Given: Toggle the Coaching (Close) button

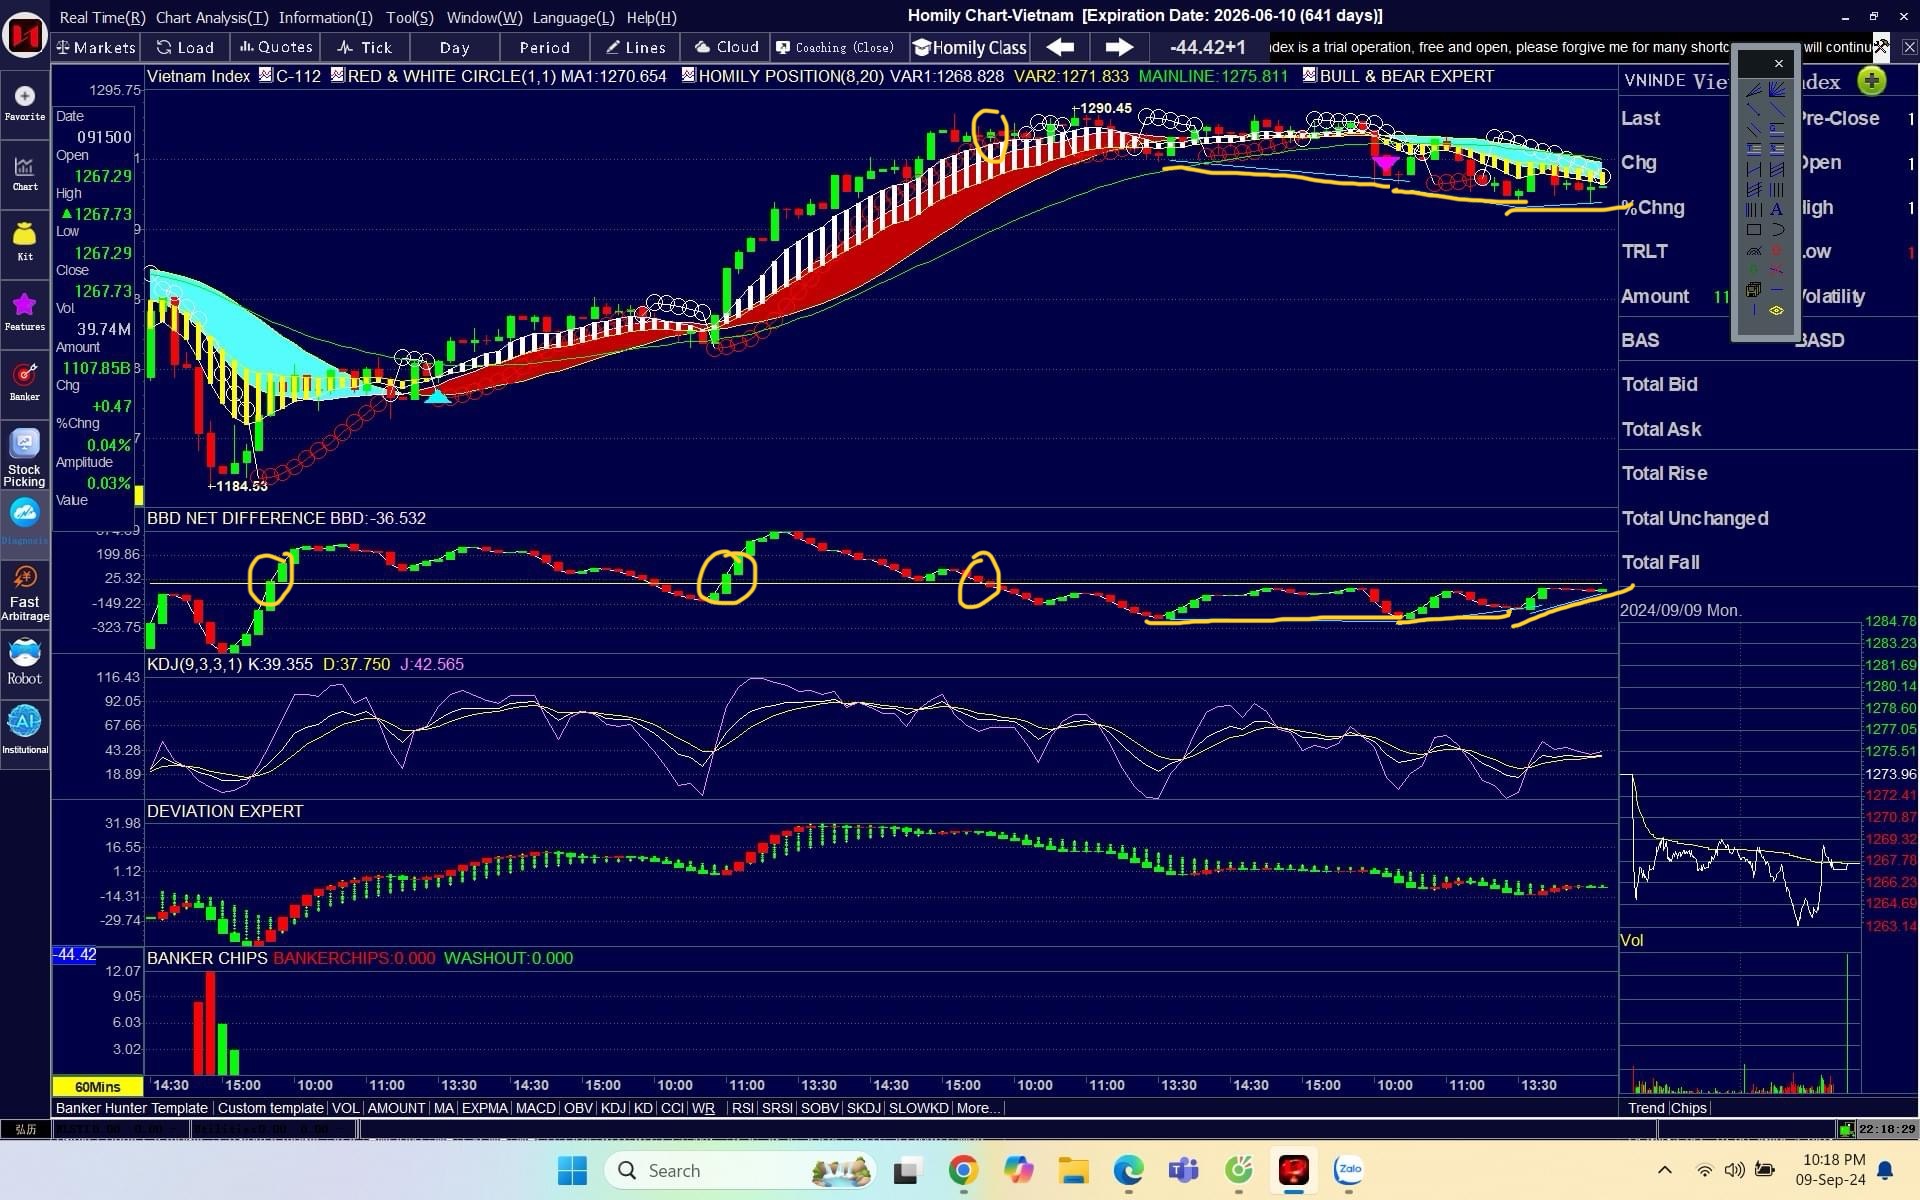Looking at the screenshot, I should [x=835, y=47].
